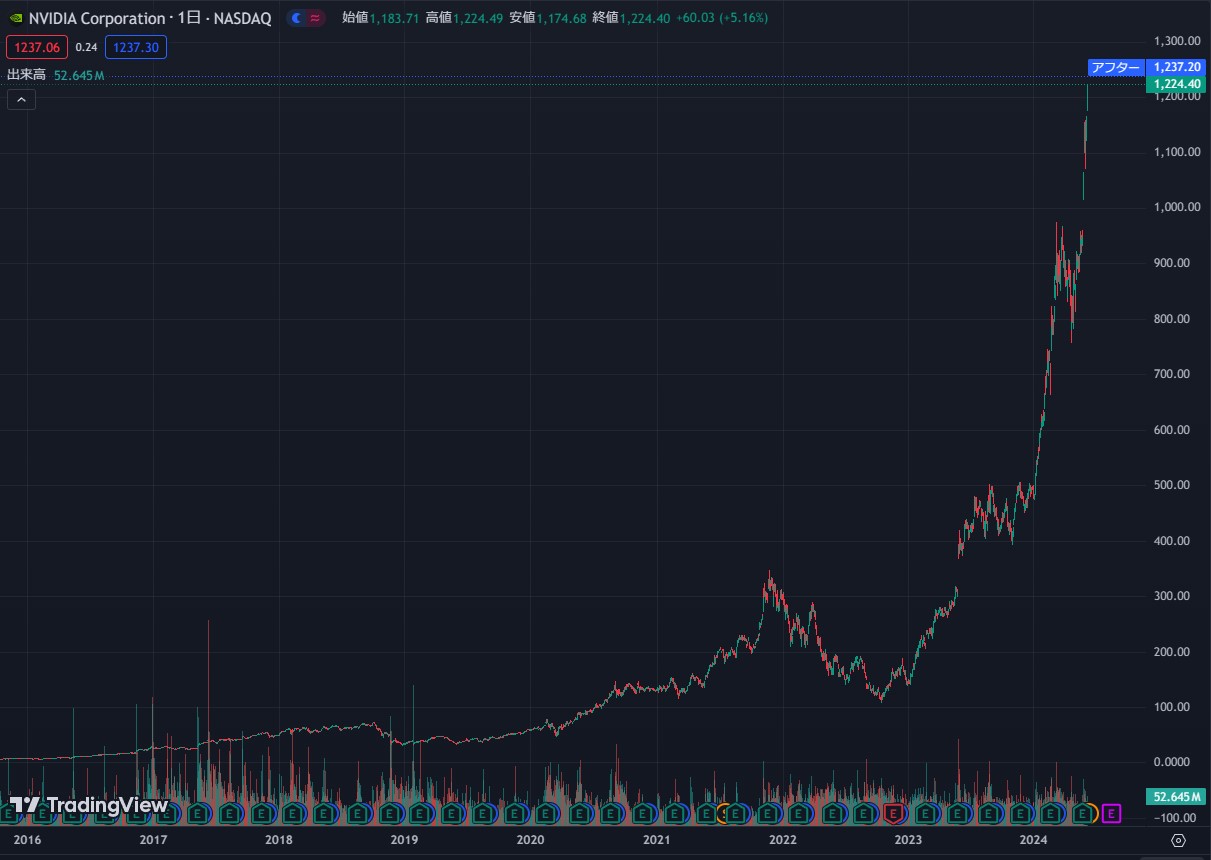Click the moon post-market session icon
This screenshot has width=1211, height=860.
click(296, 18)
